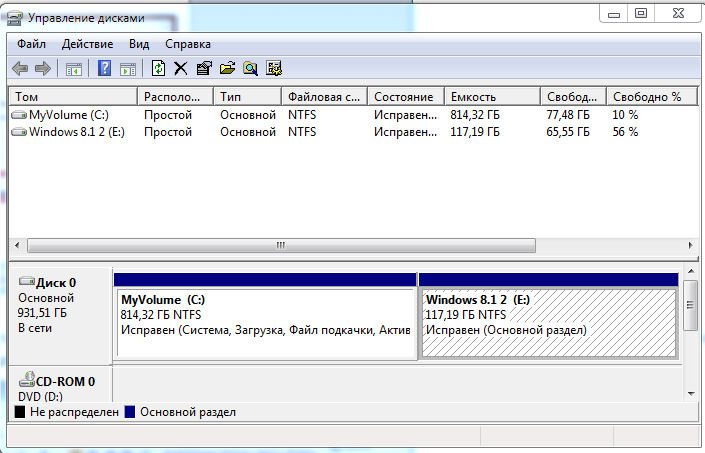This screenshot has width=705, height=453.
Task: Click the Delete (black X) toolbar icon
Action: pyautogui.click(x=181, y=69)
